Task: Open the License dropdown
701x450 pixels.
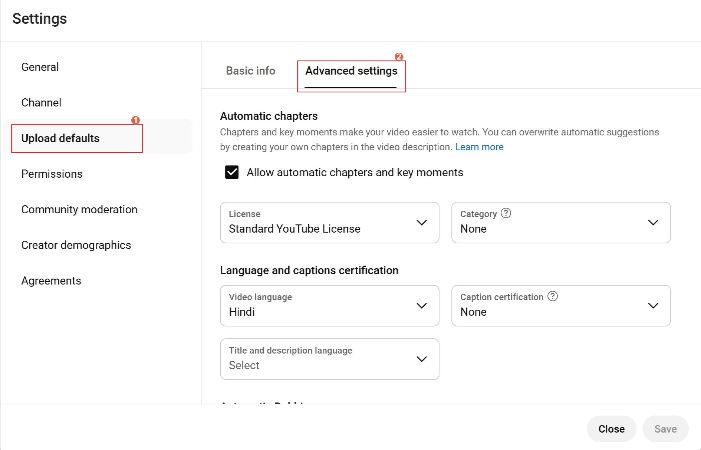Action: (x=329, y=223)
